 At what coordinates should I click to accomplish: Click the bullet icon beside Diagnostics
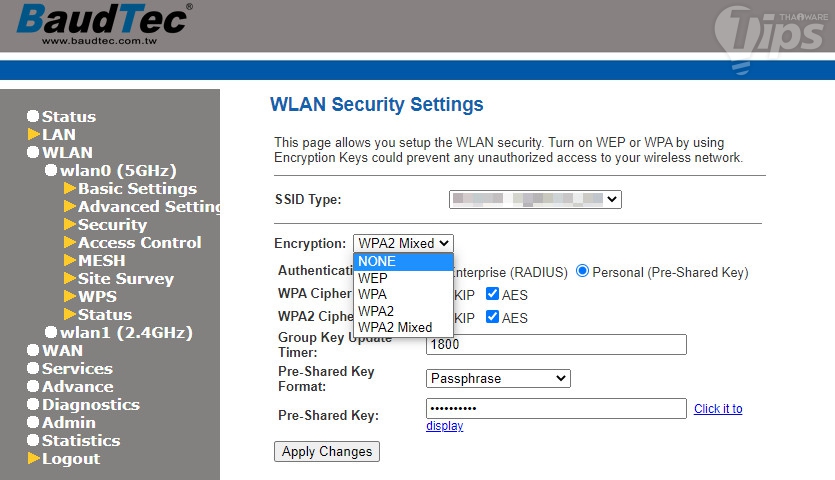tap(34, 405)
